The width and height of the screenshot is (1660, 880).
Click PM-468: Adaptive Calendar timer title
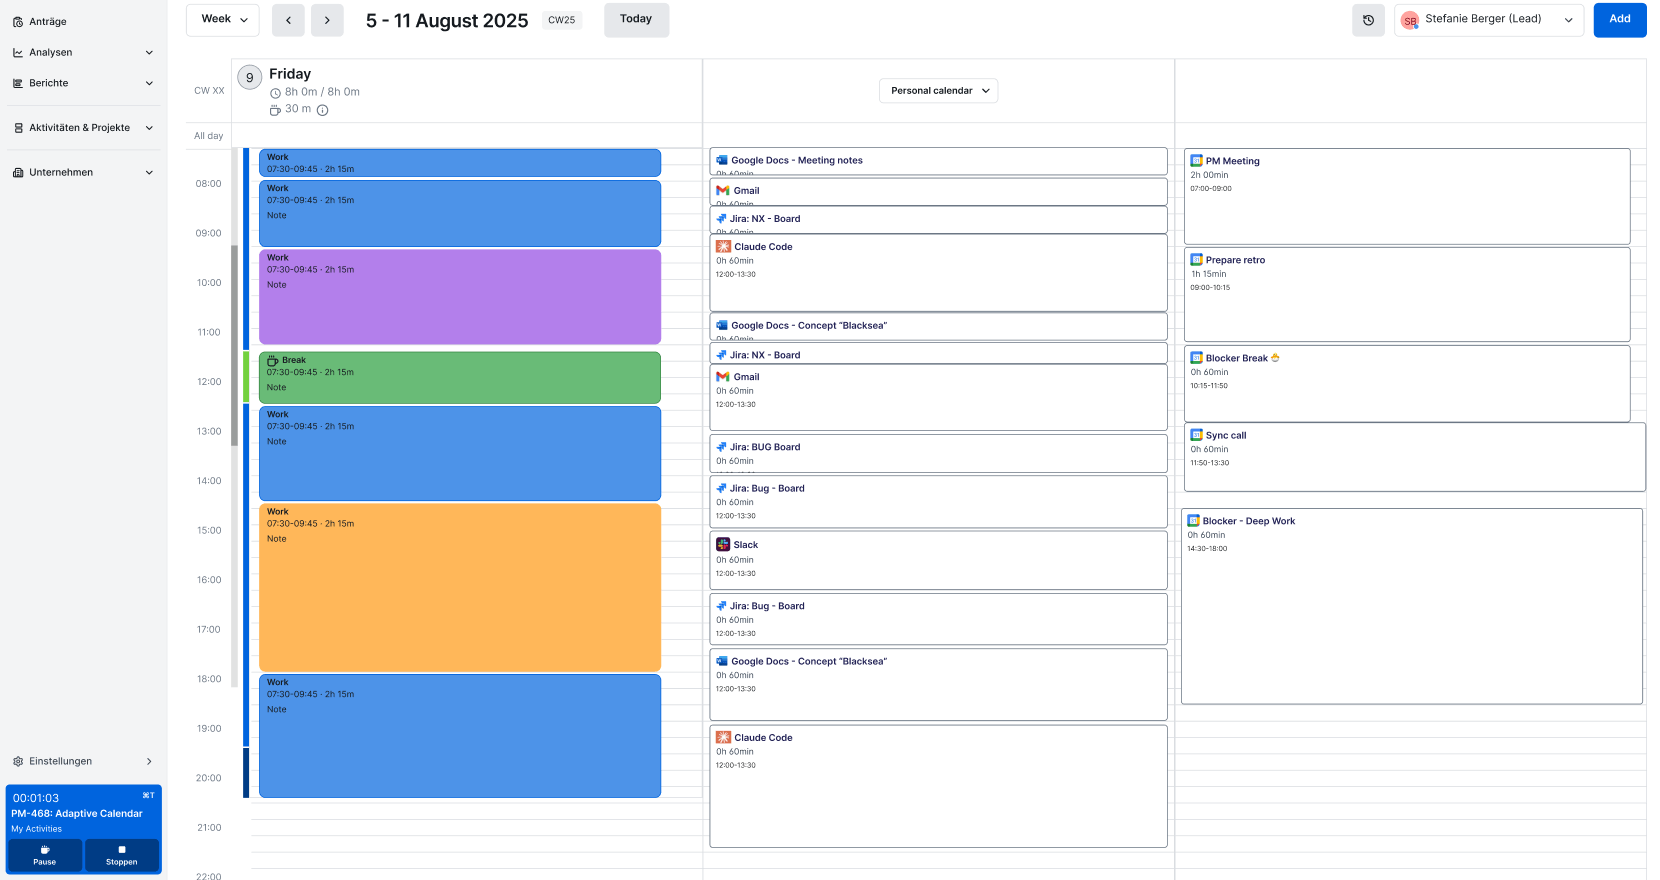click(x=77, y=814)
